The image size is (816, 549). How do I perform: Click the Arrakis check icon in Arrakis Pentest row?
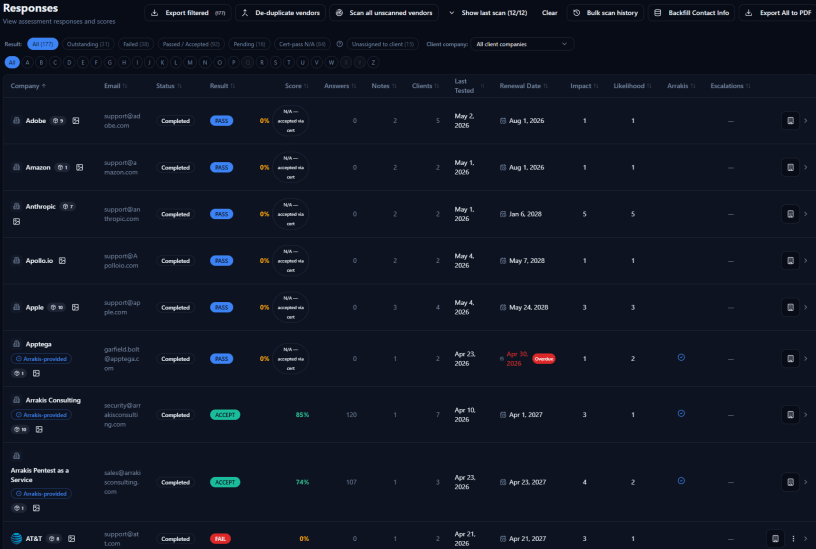pyautogui.click(x=681, y=481)
